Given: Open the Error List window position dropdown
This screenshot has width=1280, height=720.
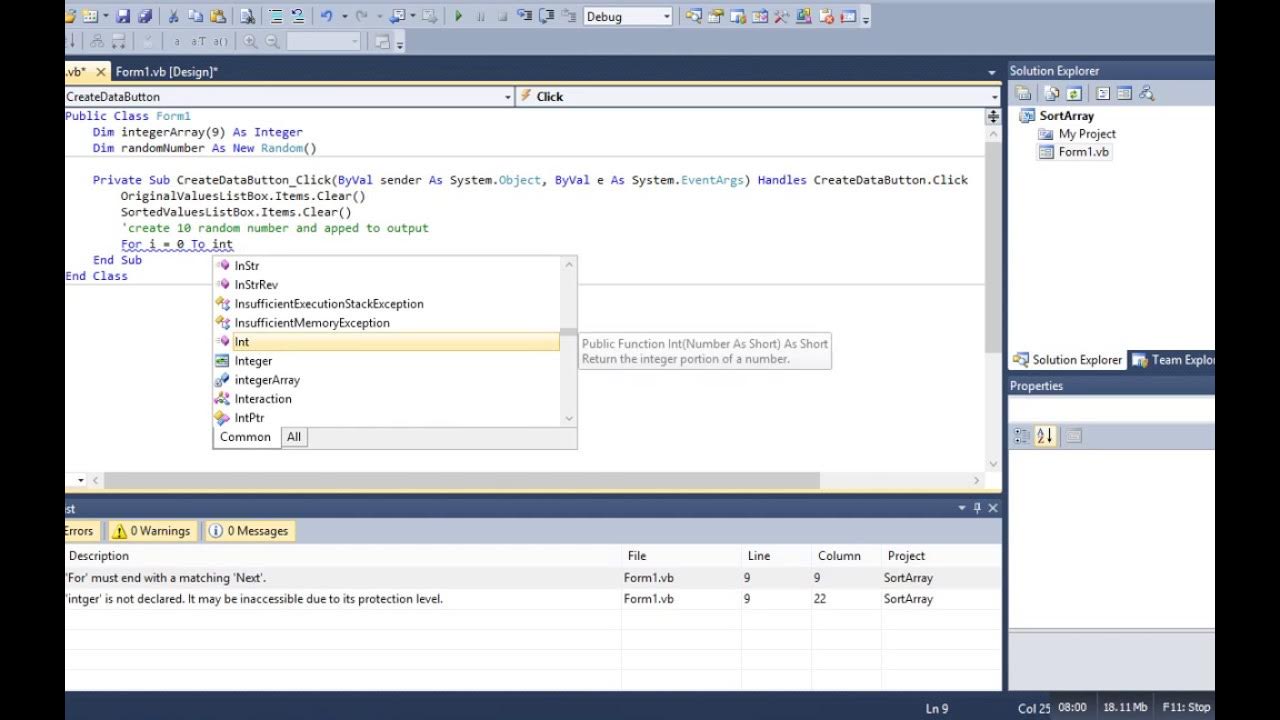Looking at the screenshot, I should pos(962,508).
